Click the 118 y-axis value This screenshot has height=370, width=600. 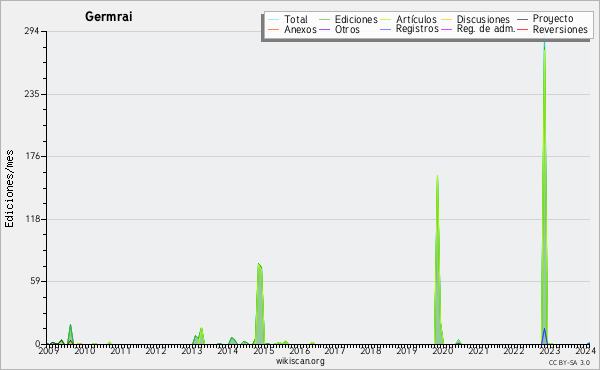click(32, 219)
